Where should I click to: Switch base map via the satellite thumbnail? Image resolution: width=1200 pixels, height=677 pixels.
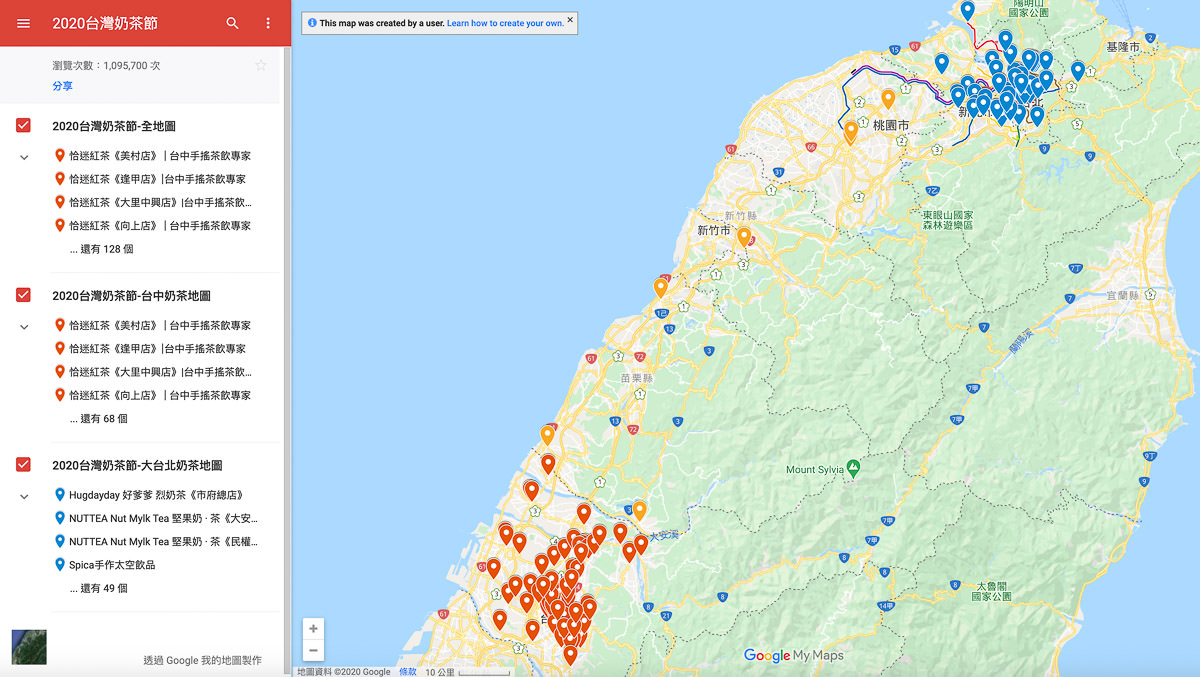coord(29,647)
